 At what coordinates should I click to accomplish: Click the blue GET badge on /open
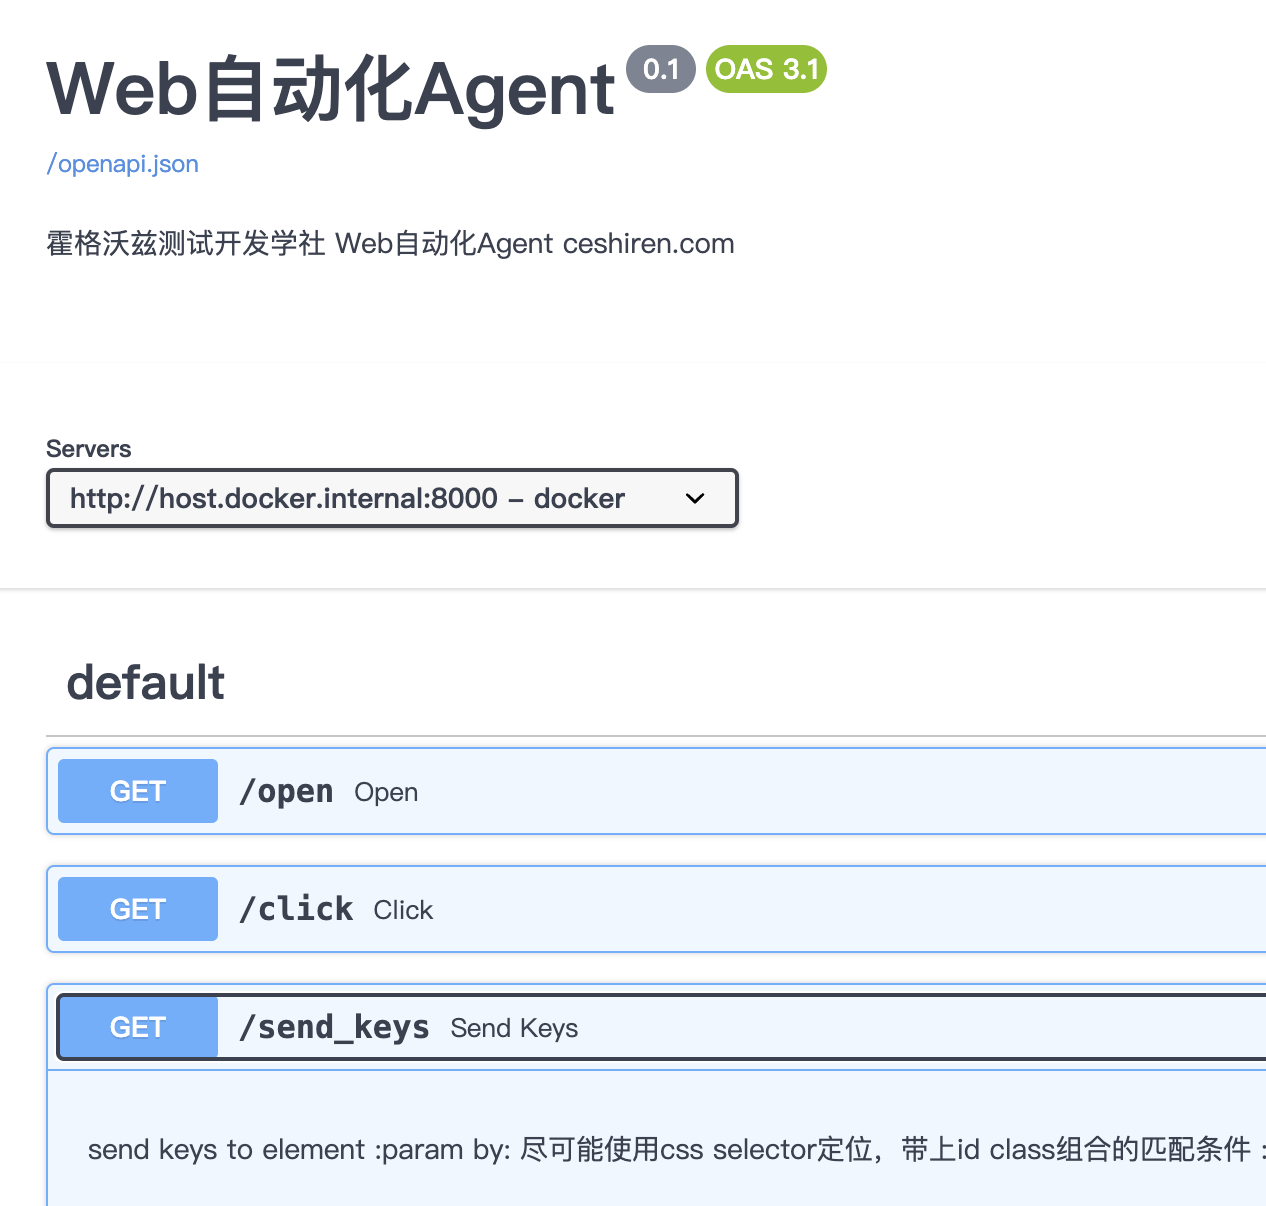(137, 790)
